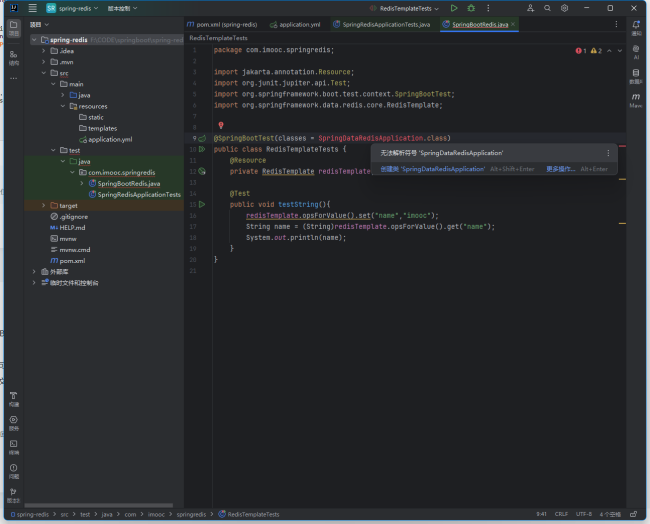Screen dimensions: 650x524
Task: Run the RedisTemplateTests configuration
Action: pos(454,8)
